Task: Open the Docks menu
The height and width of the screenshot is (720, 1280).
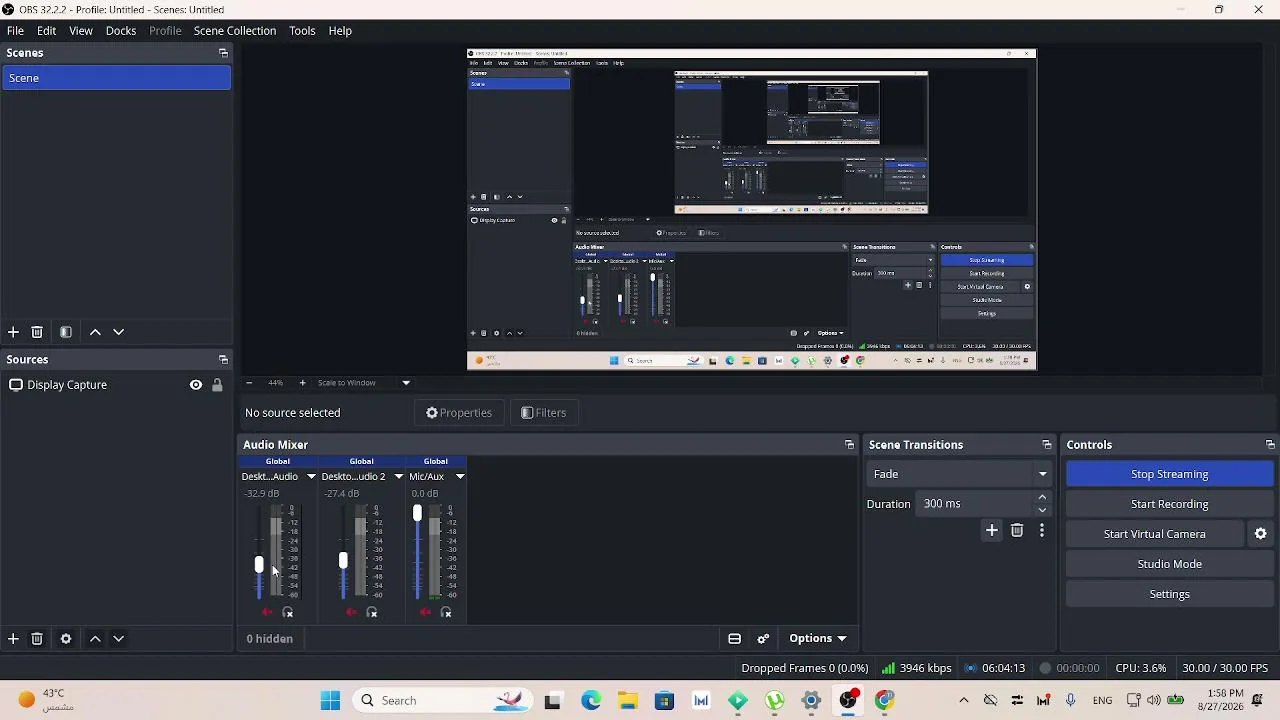Action: (121, 31)
